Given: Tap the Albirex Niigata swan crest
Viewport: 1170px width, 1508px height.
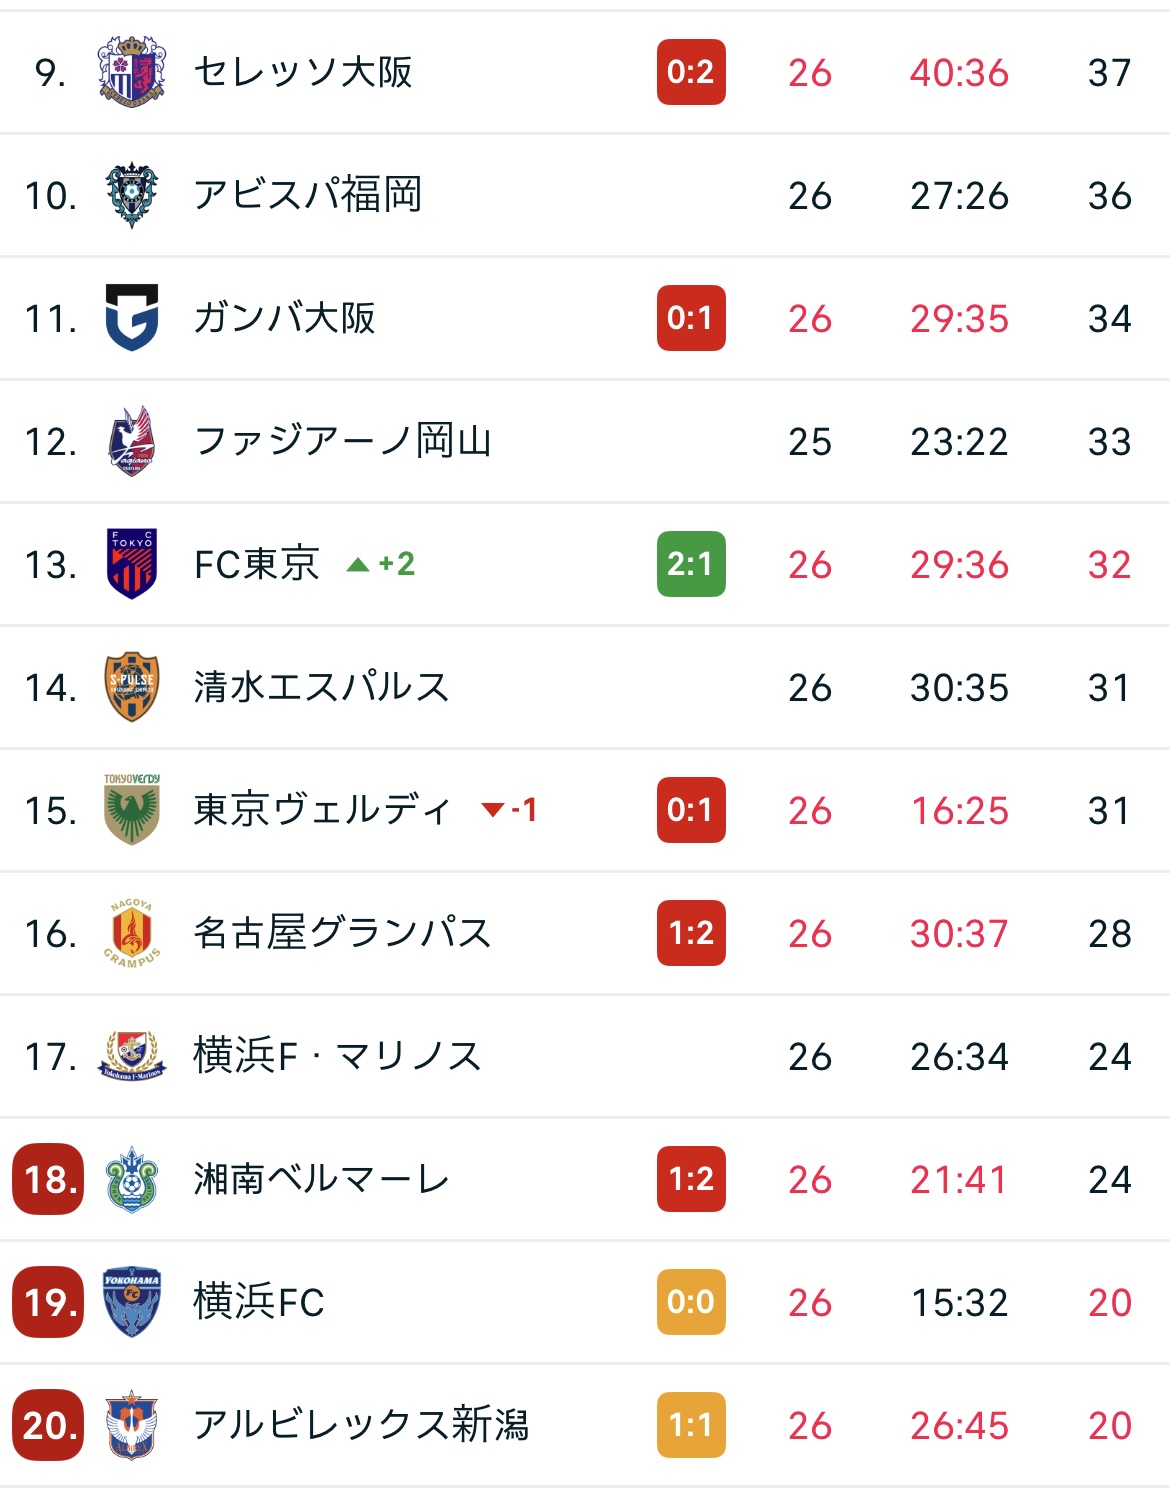Looking at the screenshot, I should 131,1425.
